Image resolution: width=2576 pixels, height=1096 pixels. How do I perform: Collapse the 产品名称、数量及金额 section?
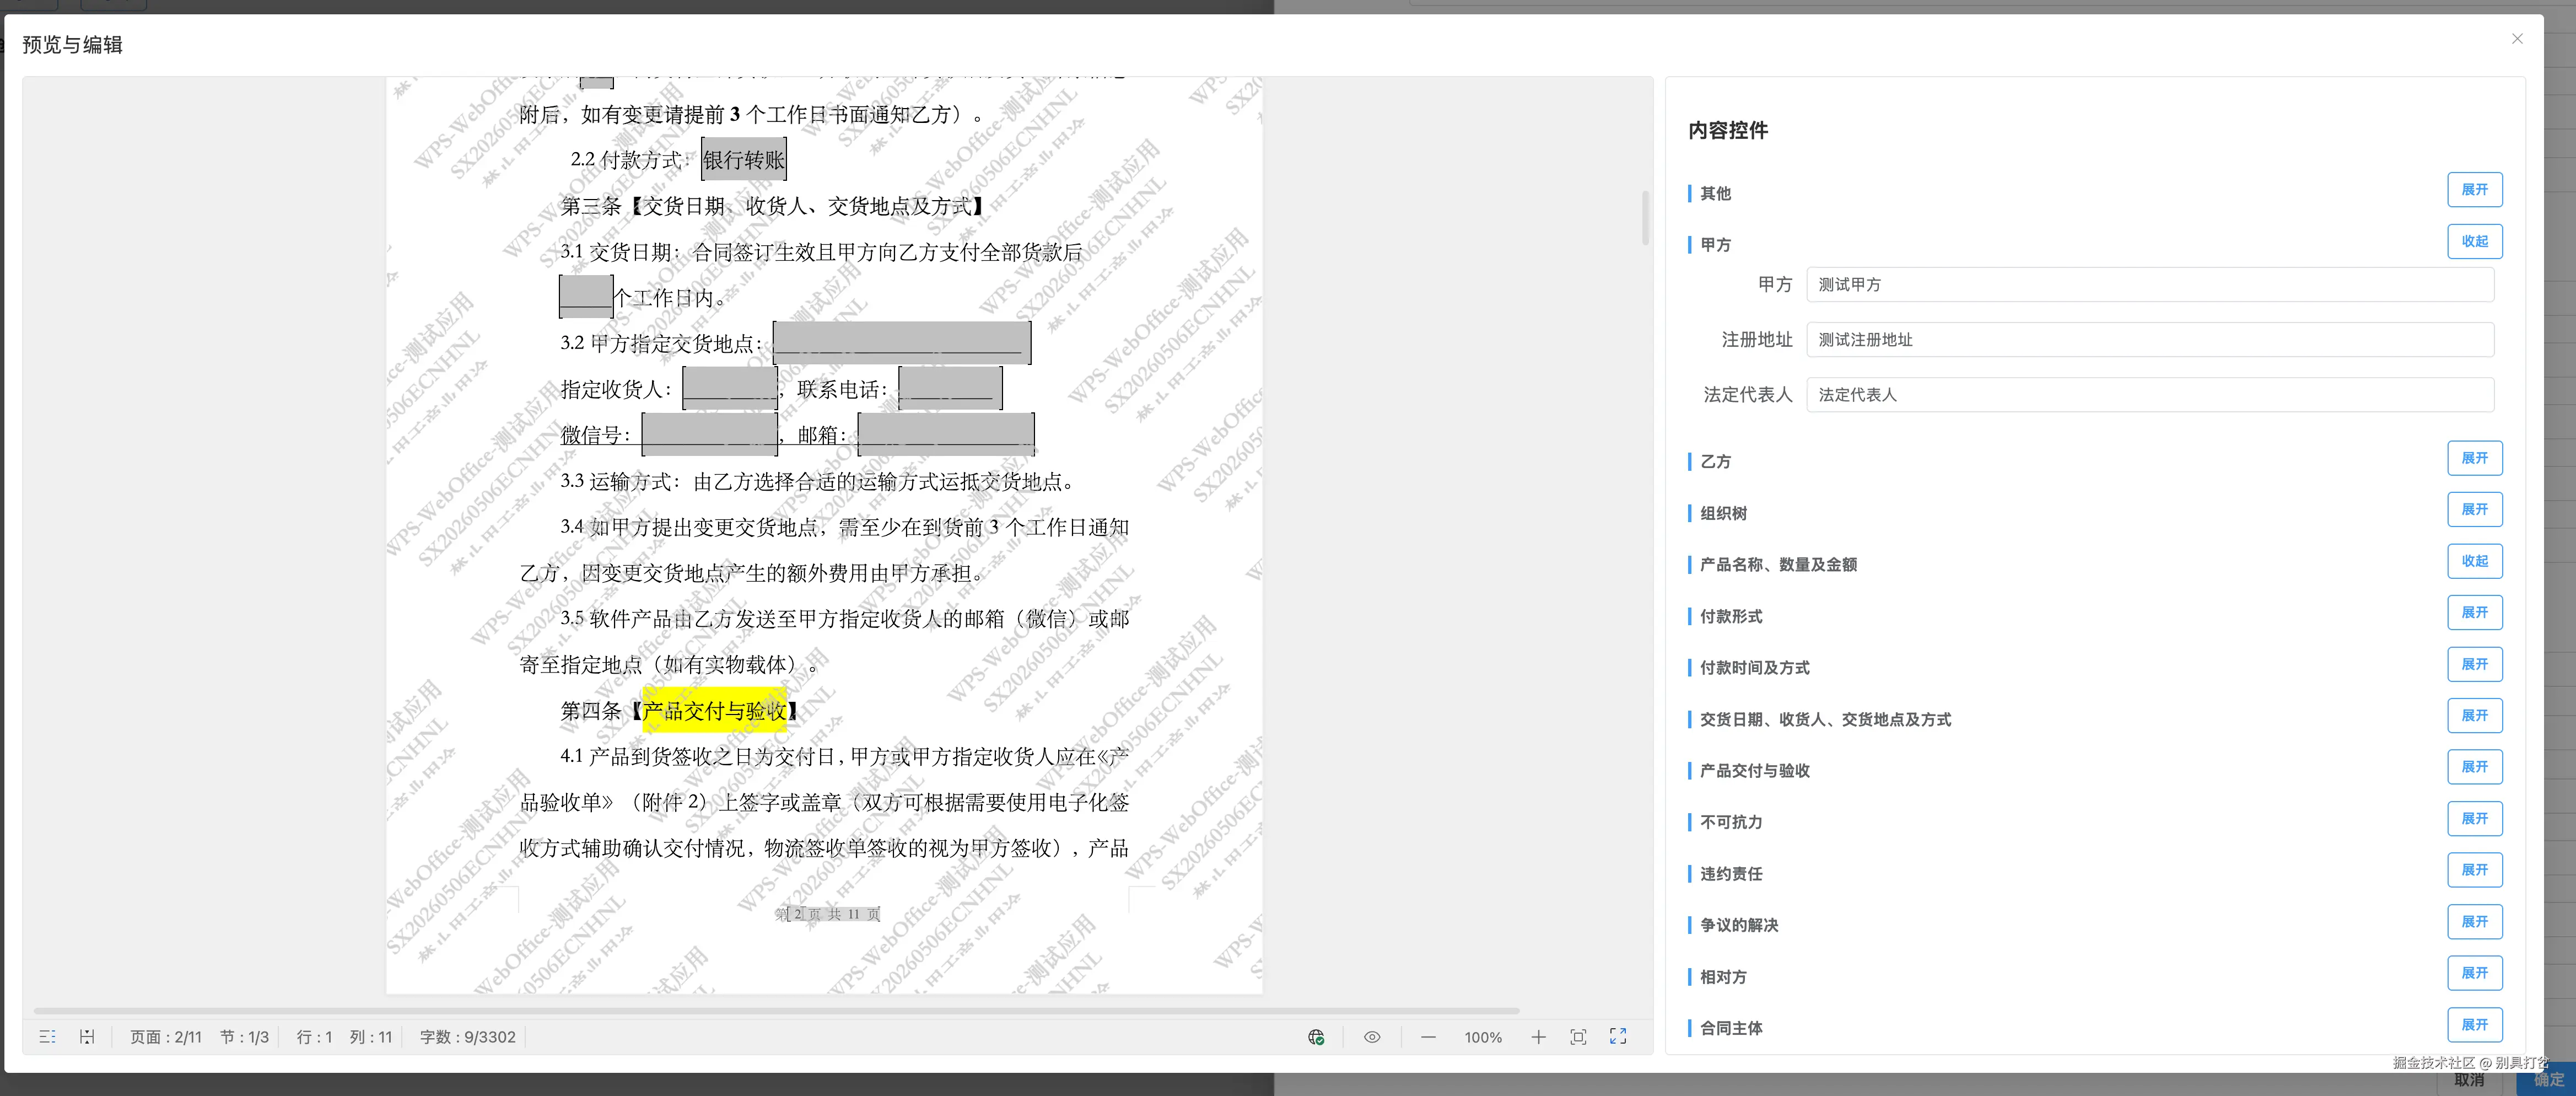[2474, 561]
